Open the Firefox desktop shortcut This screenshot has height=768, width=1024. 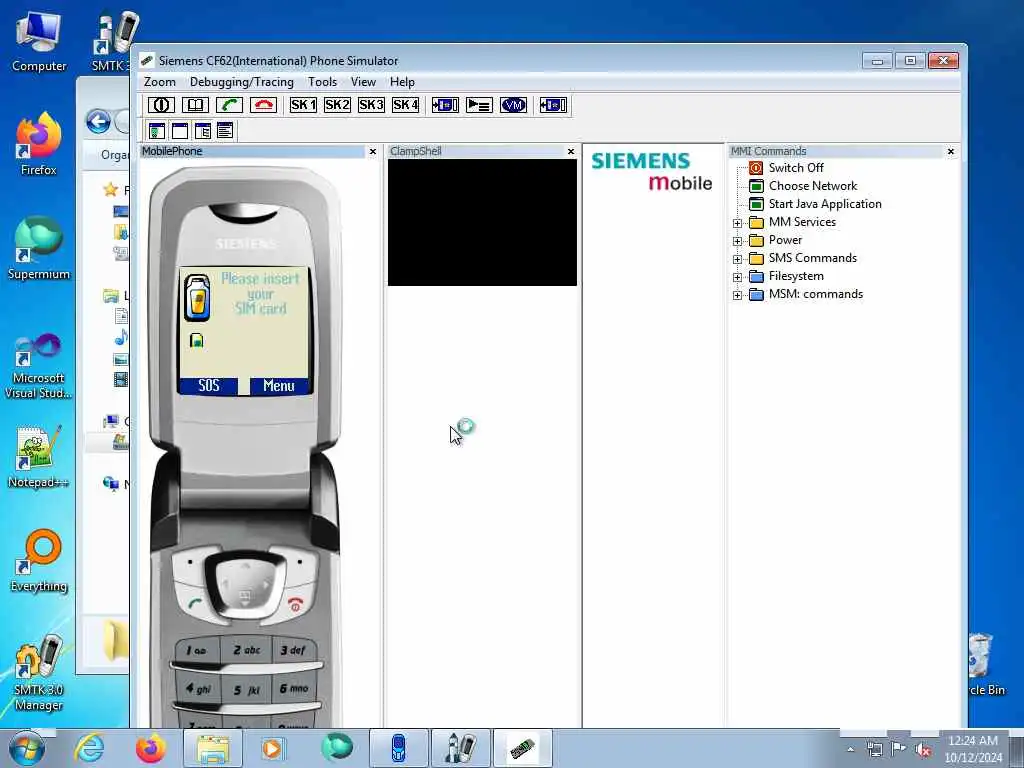39,144
